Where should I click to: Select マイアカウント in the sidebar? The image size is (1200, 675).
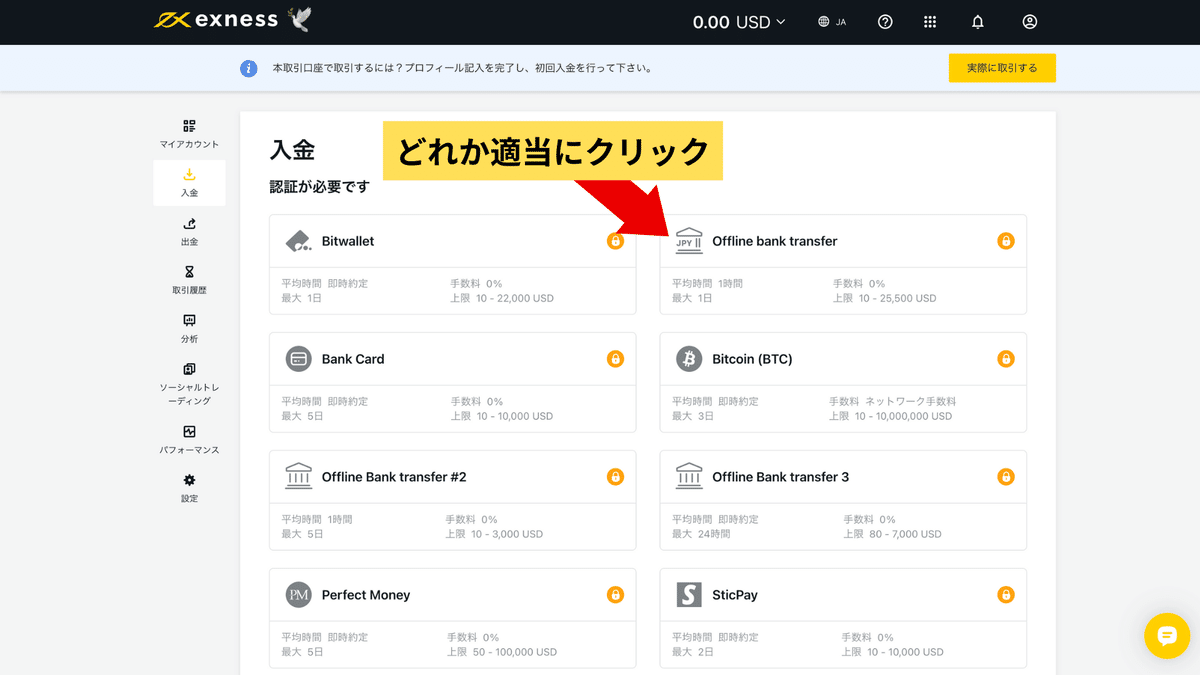click(188, 131)
